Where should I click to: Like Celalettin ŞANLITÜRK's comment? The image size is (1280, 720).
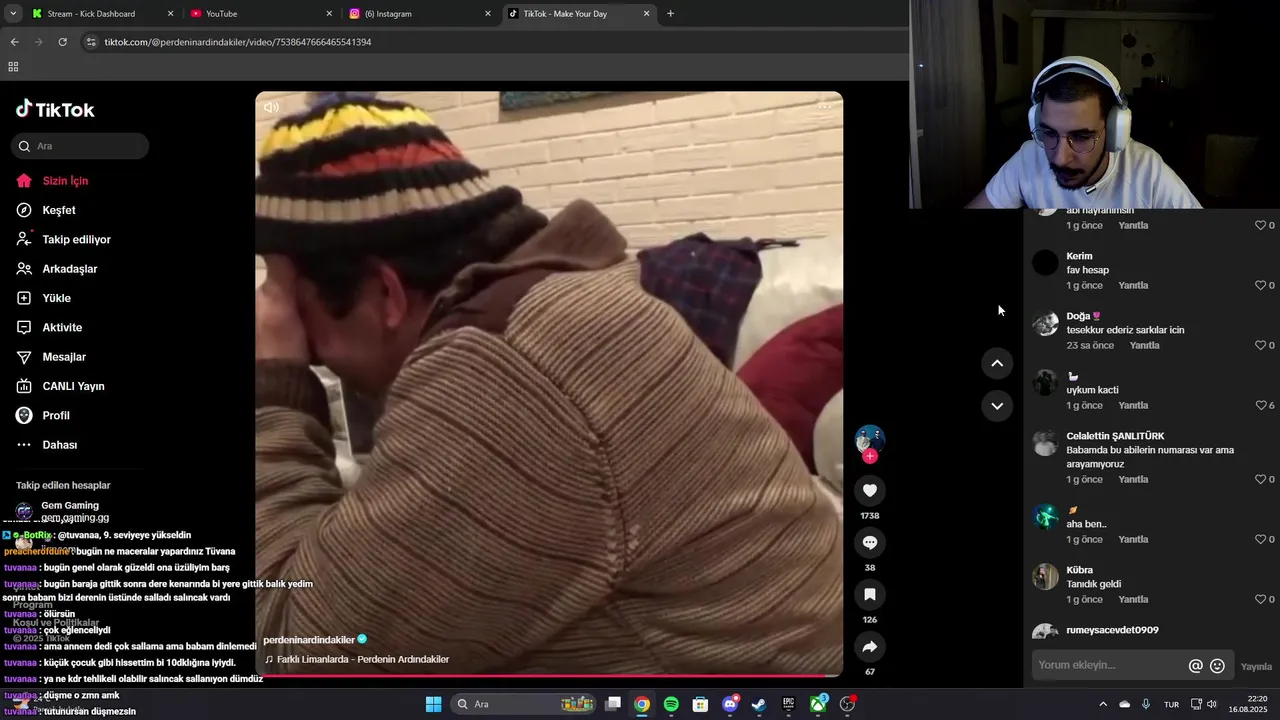pos(1260,479)
